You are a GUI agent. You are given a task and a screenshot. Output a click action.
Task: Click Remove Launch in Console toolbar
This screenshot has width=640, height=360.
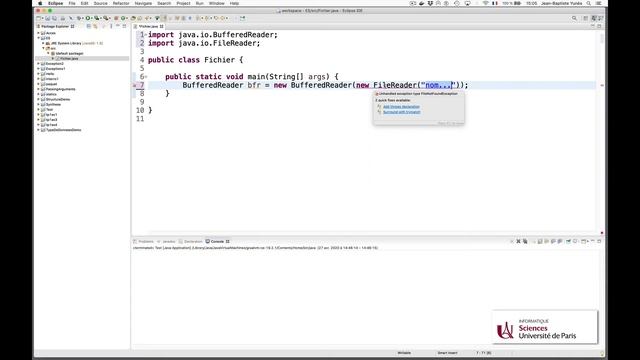pyautogui.click(x=518, y=242)
